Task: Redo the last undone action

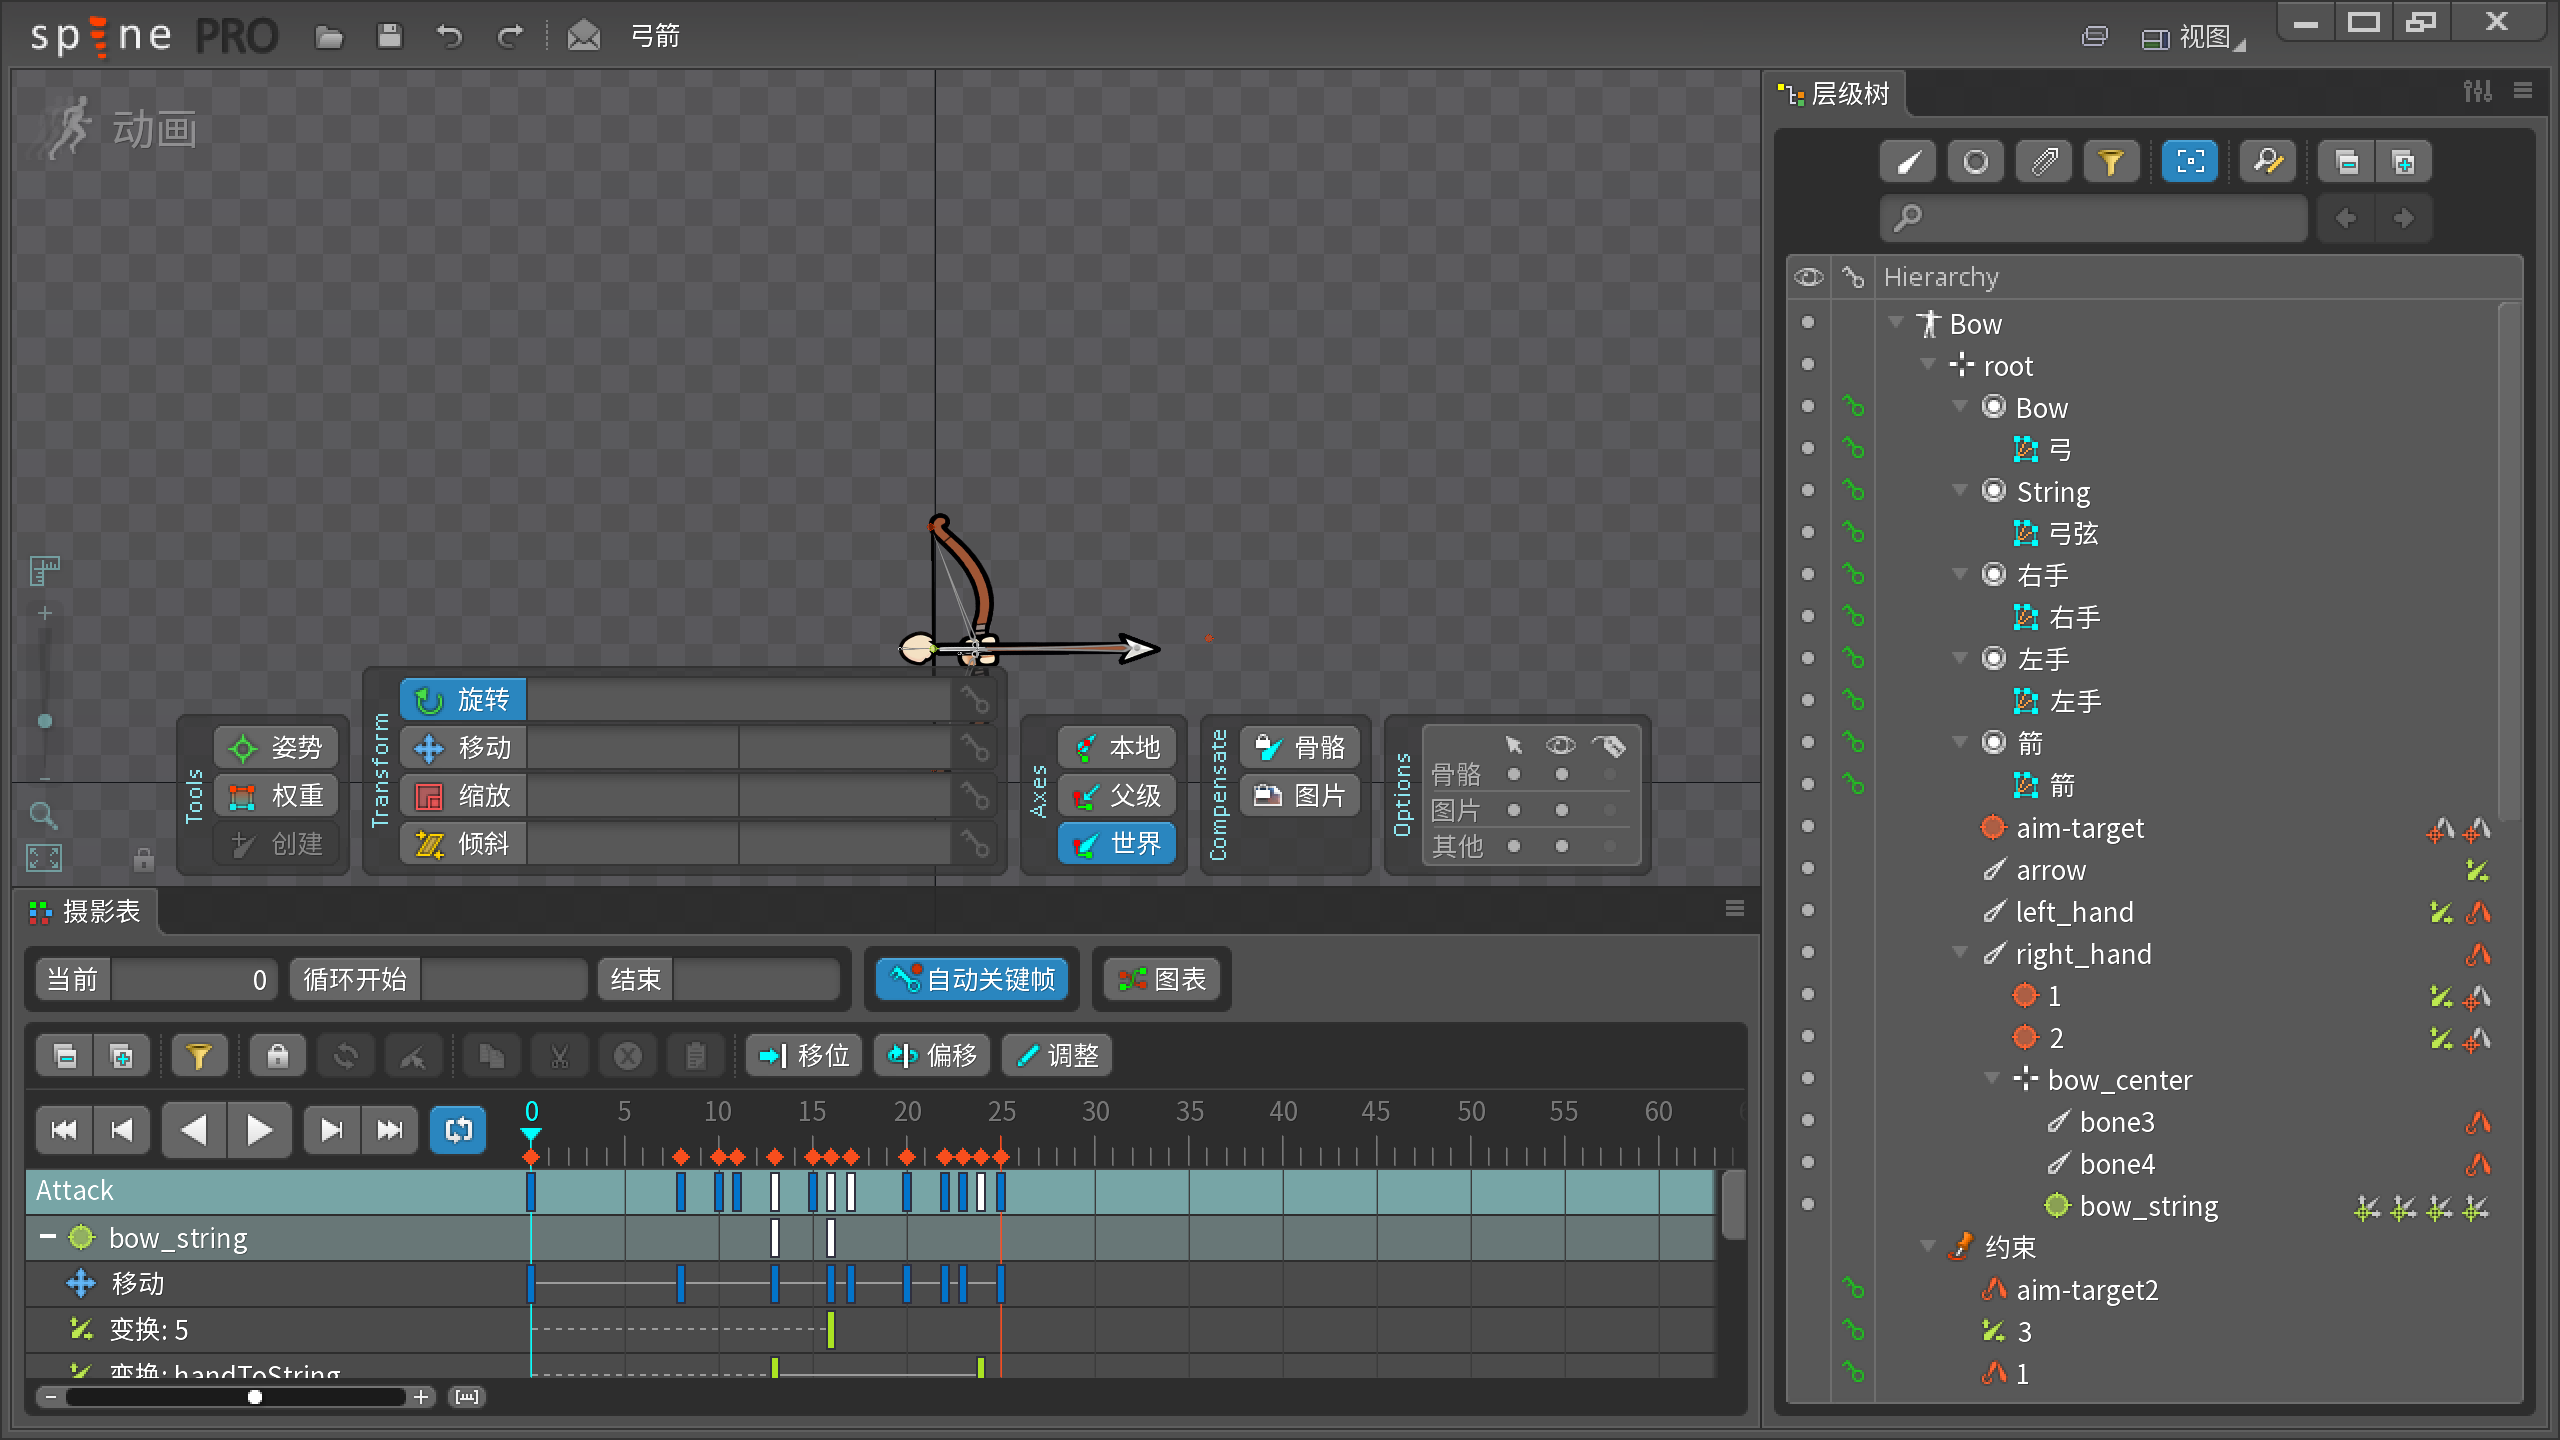Action: 510,37
